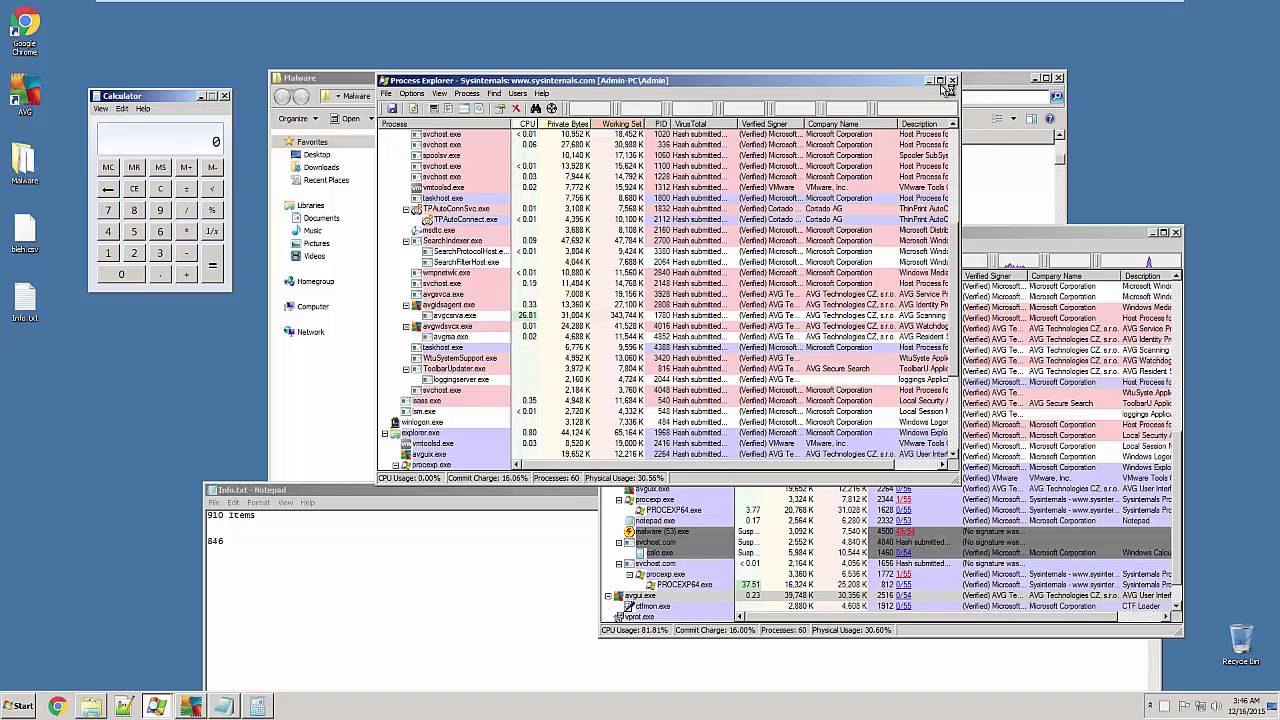
Task: Click the Refresh Now toolbar icon
Action: click(414, 108)
